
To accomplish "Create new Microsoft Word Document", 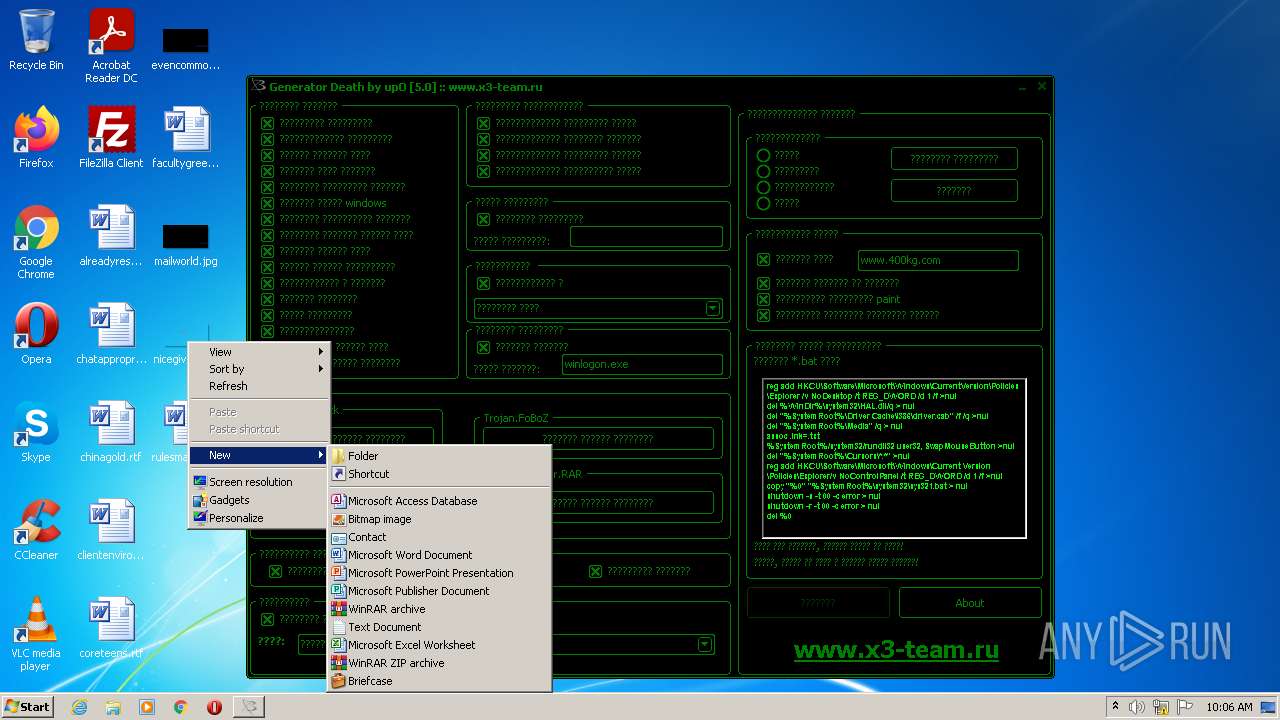I will tap(440, 555).
